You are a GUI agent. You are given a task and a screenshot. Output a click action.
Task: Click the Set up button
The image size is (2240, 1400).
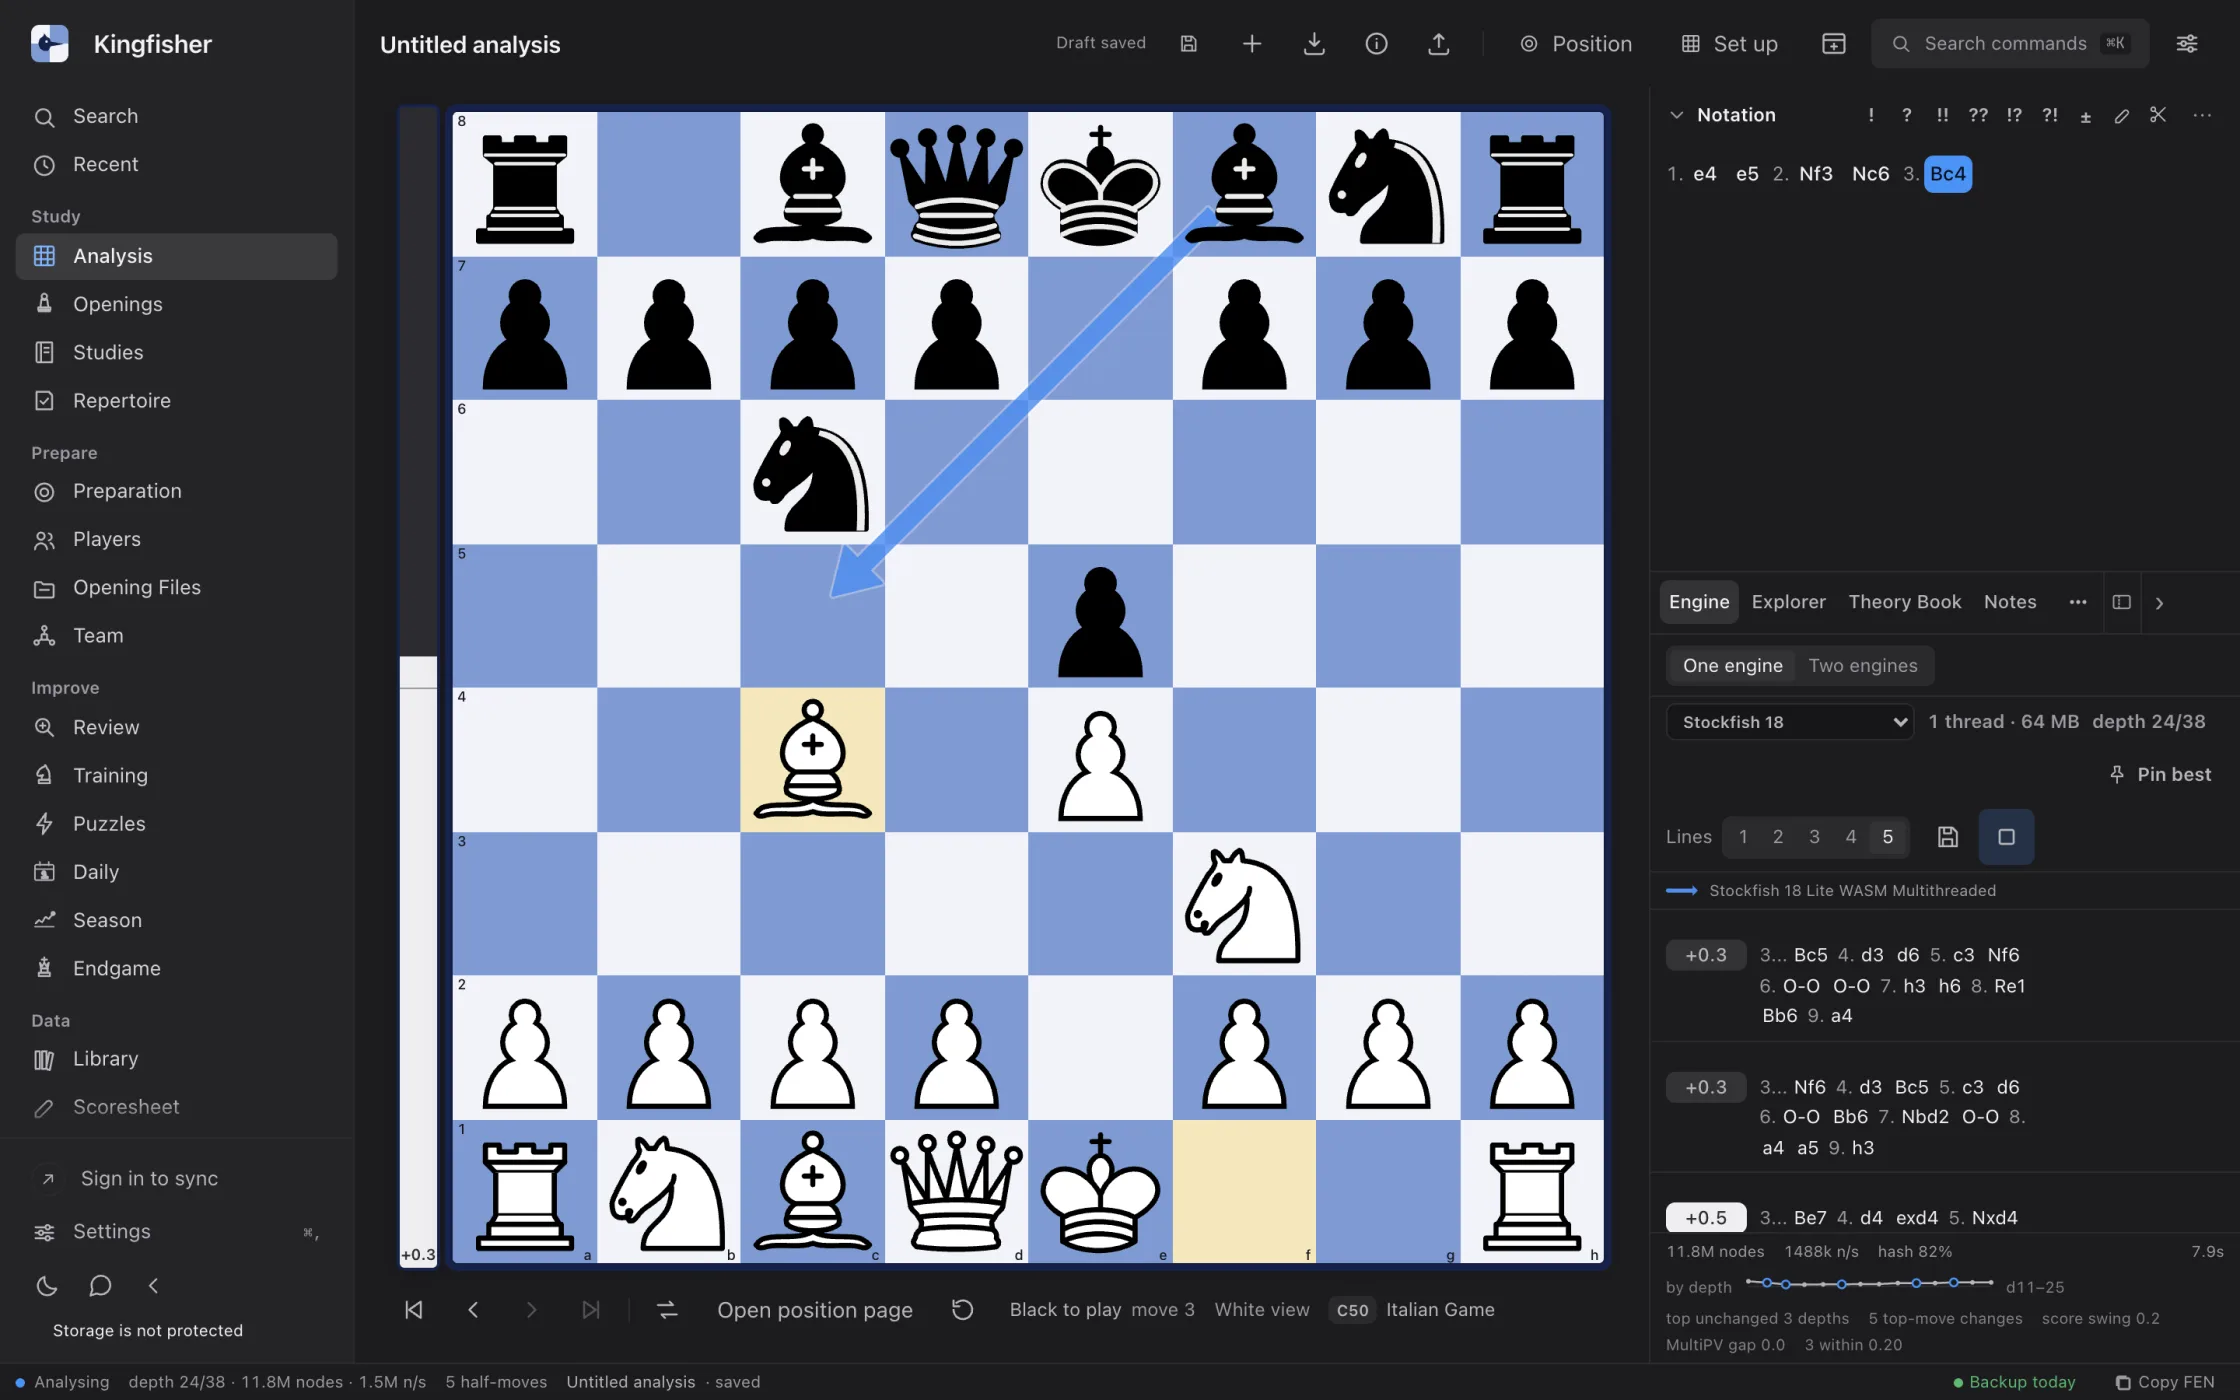1730,44
